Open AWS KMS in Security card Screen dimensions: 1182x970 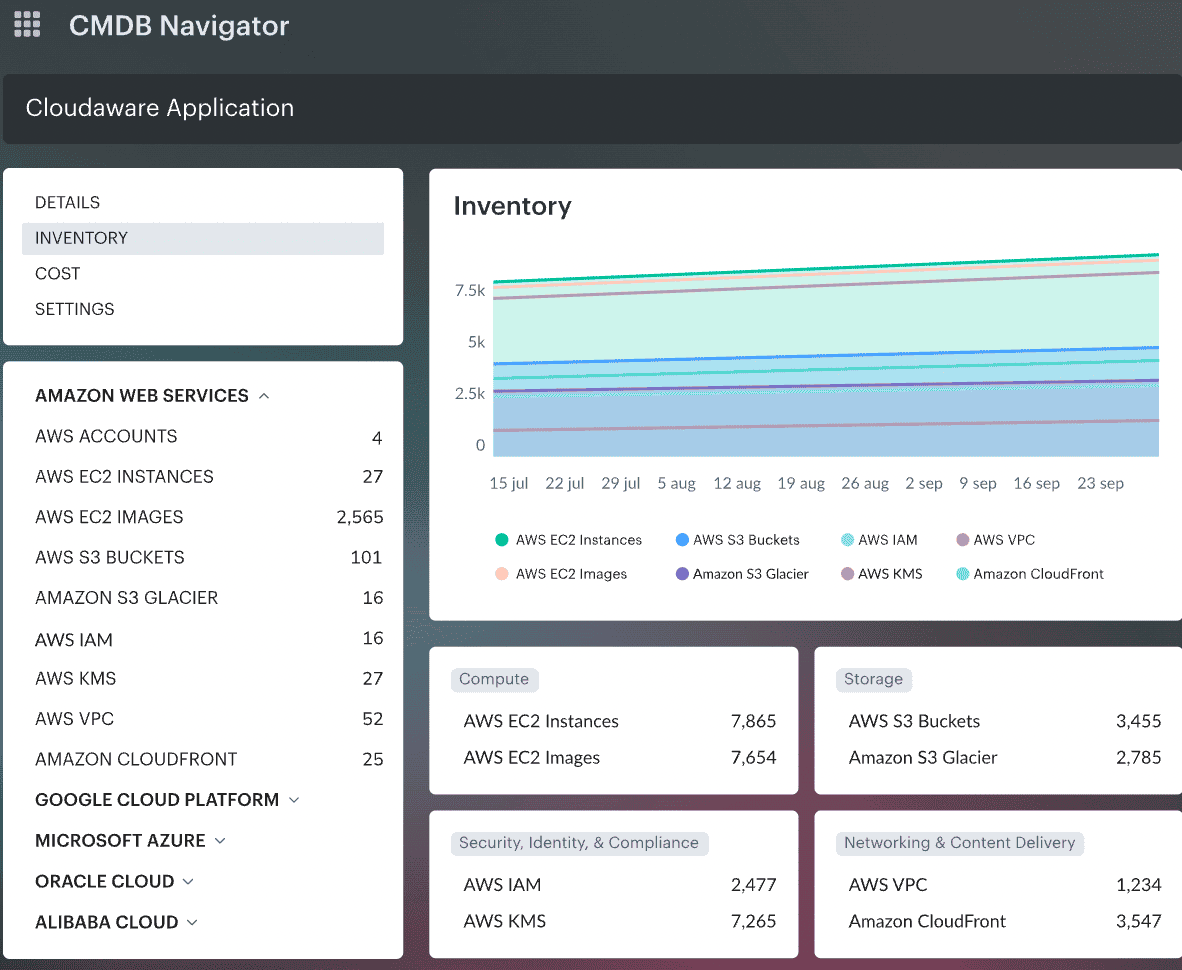pyautogui.click(x=504, y=921)
